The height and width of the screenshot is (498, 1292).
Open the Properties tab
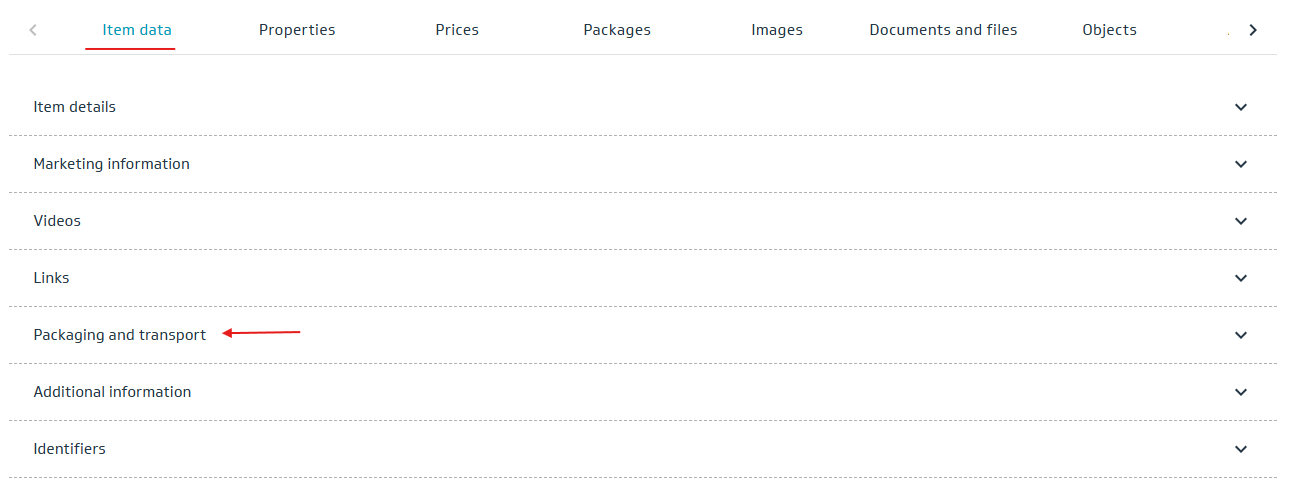[297, 30]
